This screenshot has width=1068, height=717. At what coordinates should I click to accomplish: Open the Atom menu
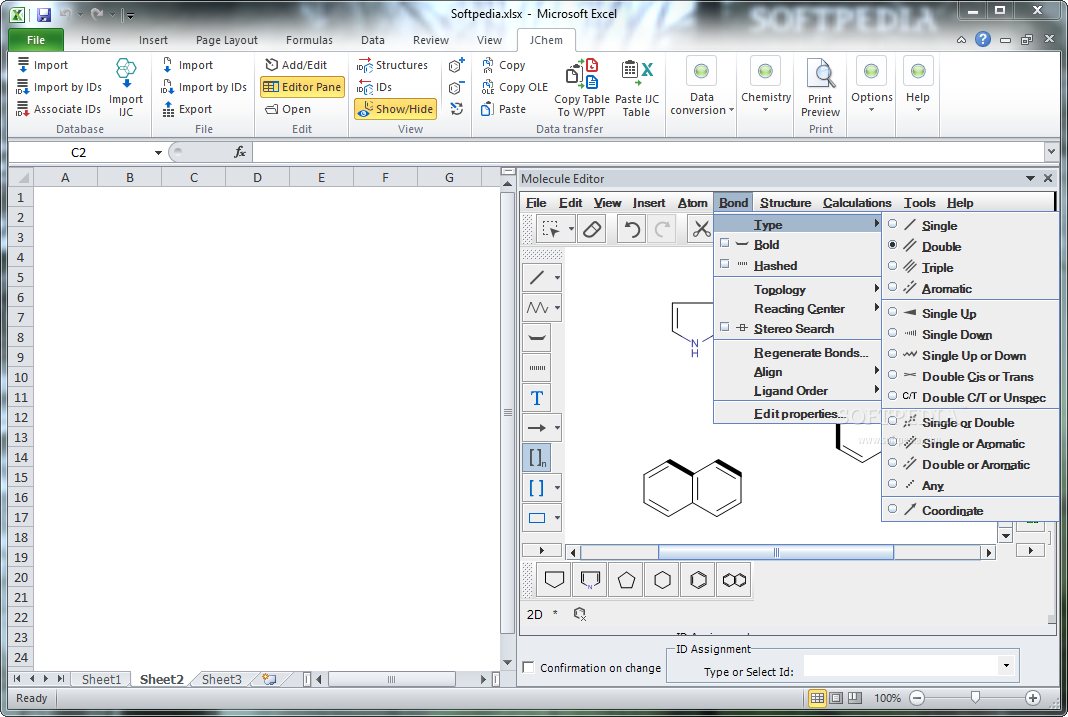(693, 203)
